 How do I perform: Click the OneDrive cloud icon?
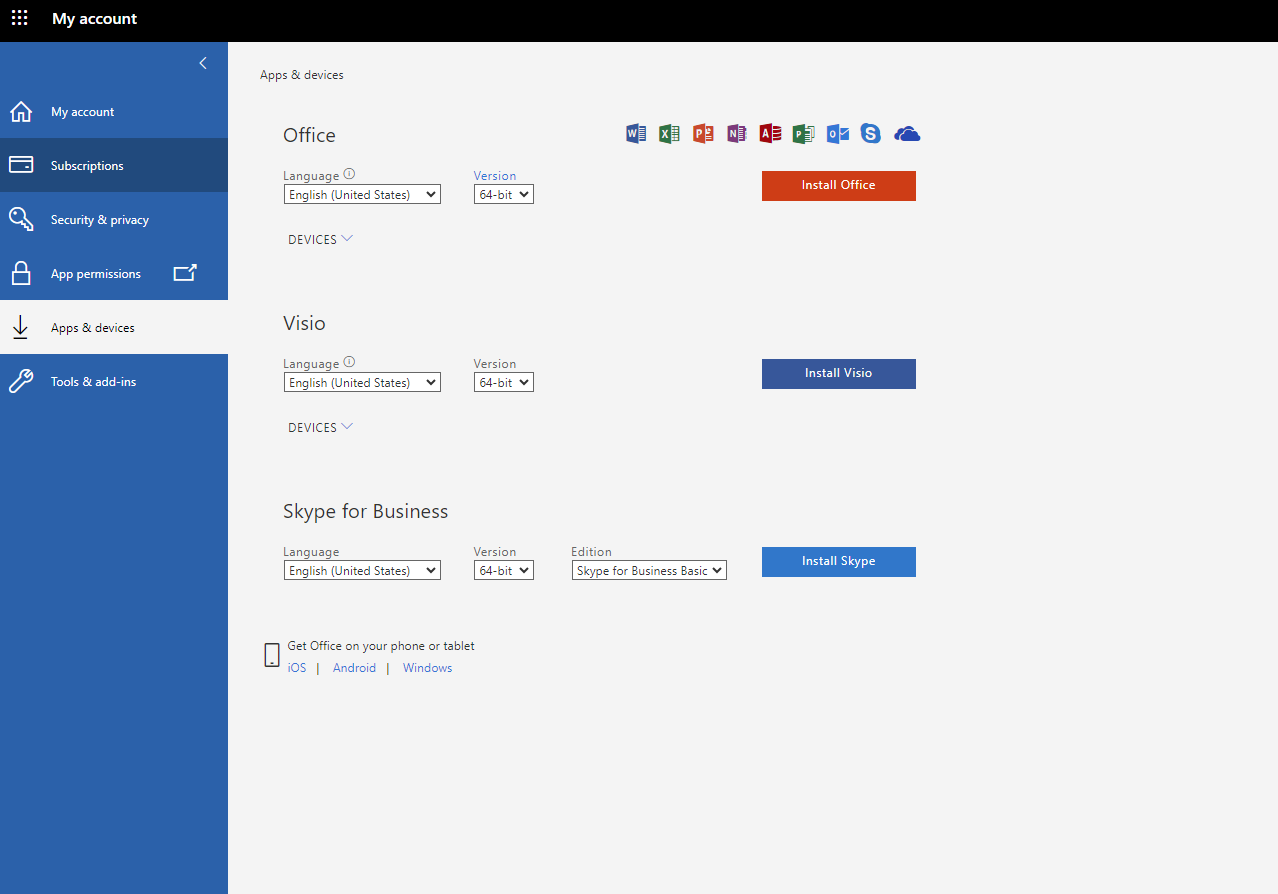click(907, 134)
